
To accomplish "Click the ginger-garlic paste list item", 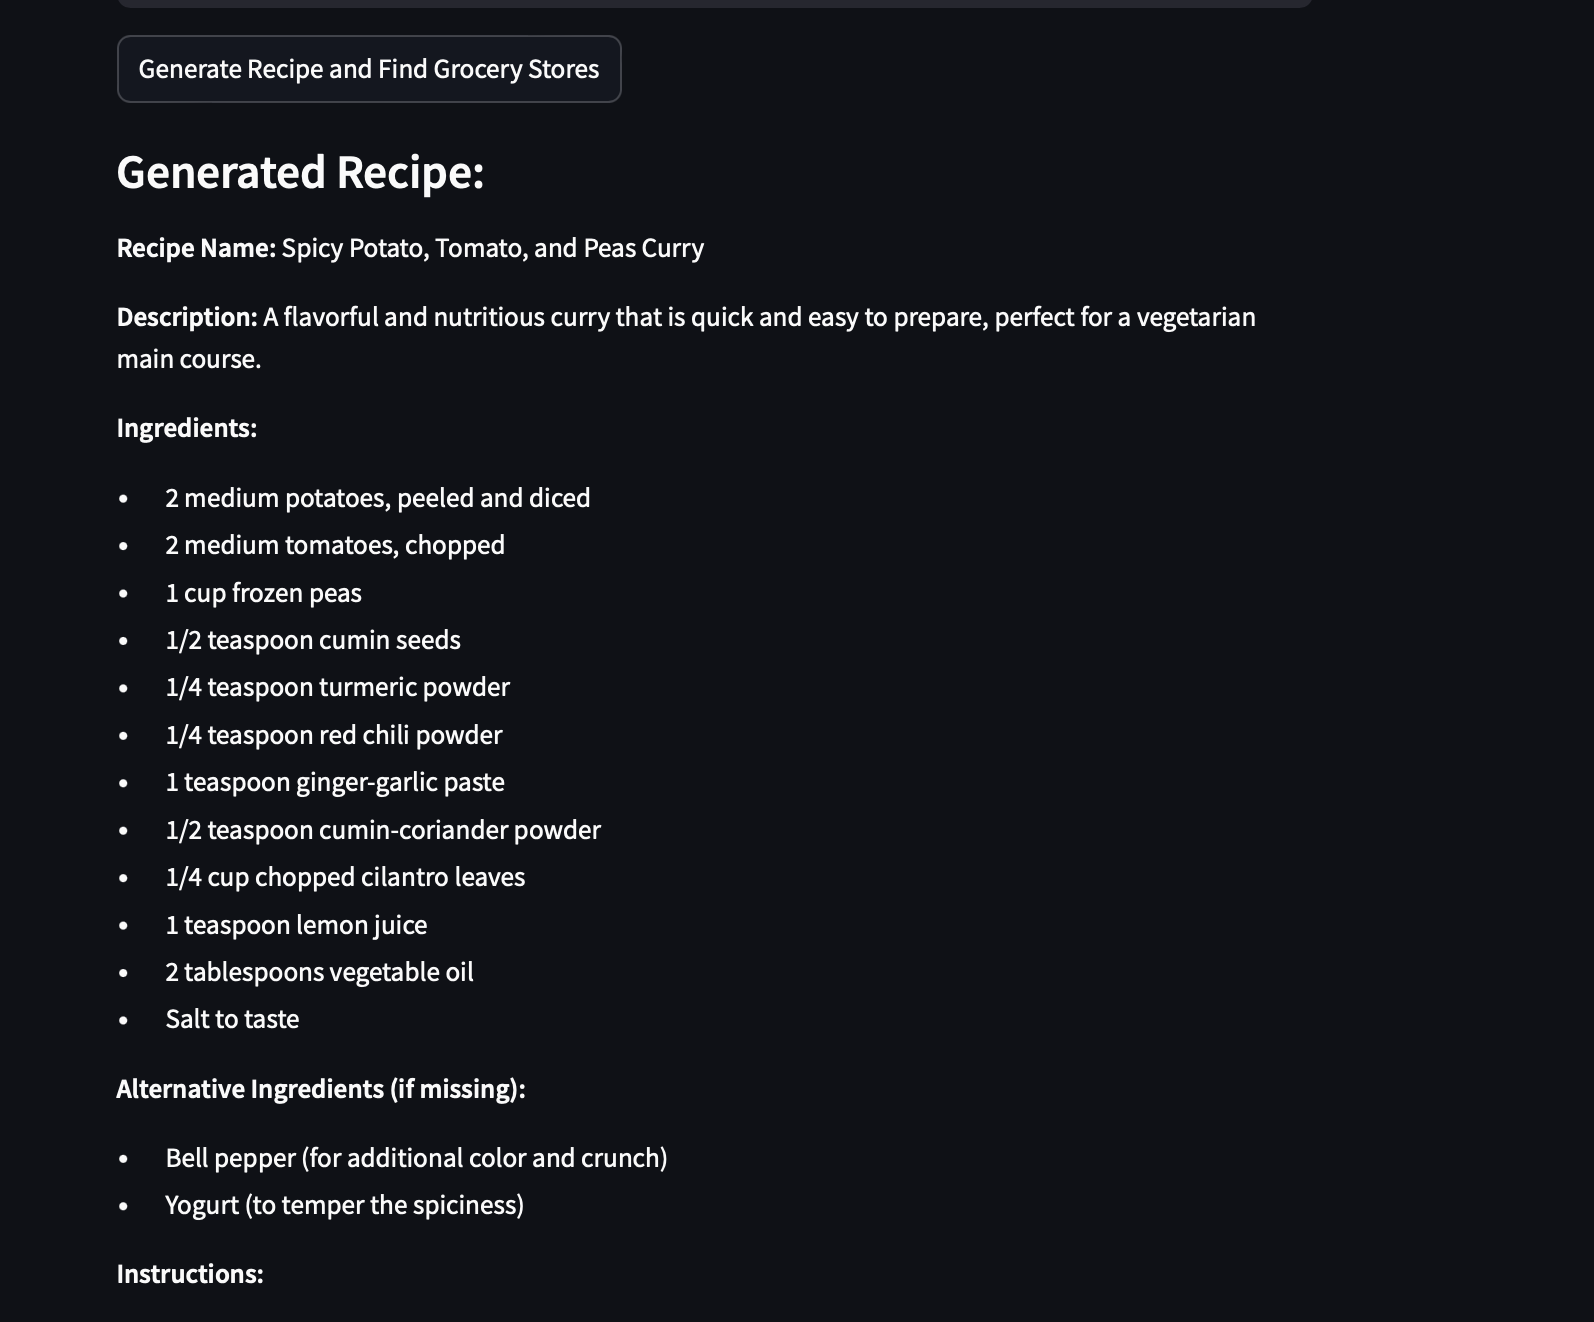I will pos(335,782).
